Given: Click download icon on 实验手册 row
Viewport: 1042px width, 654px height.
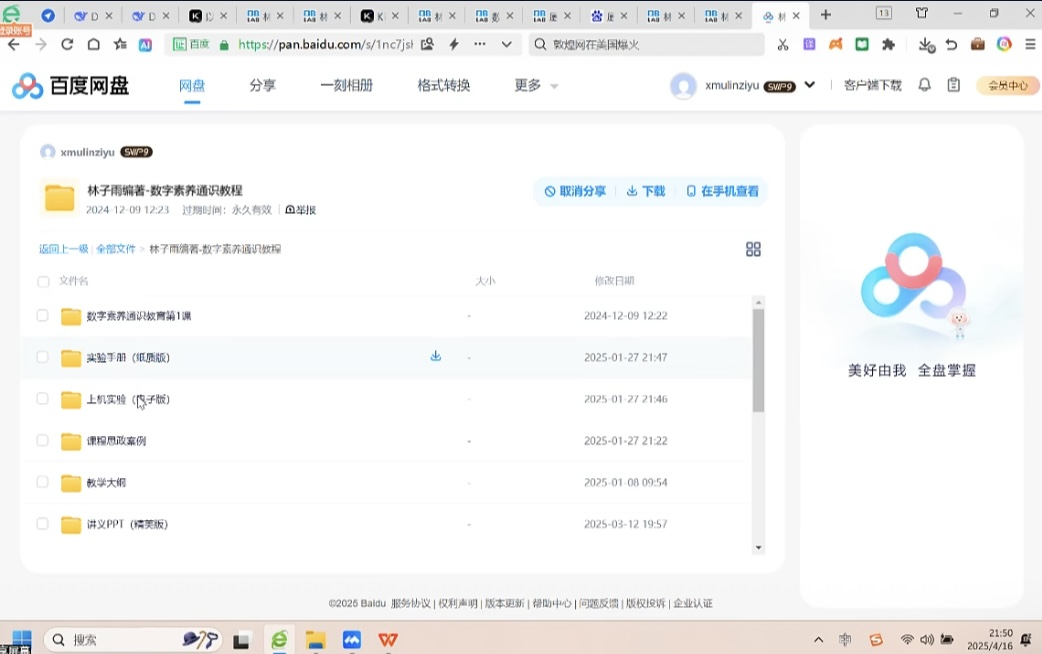Looking at the screenshot, I should tap(435, 356).
